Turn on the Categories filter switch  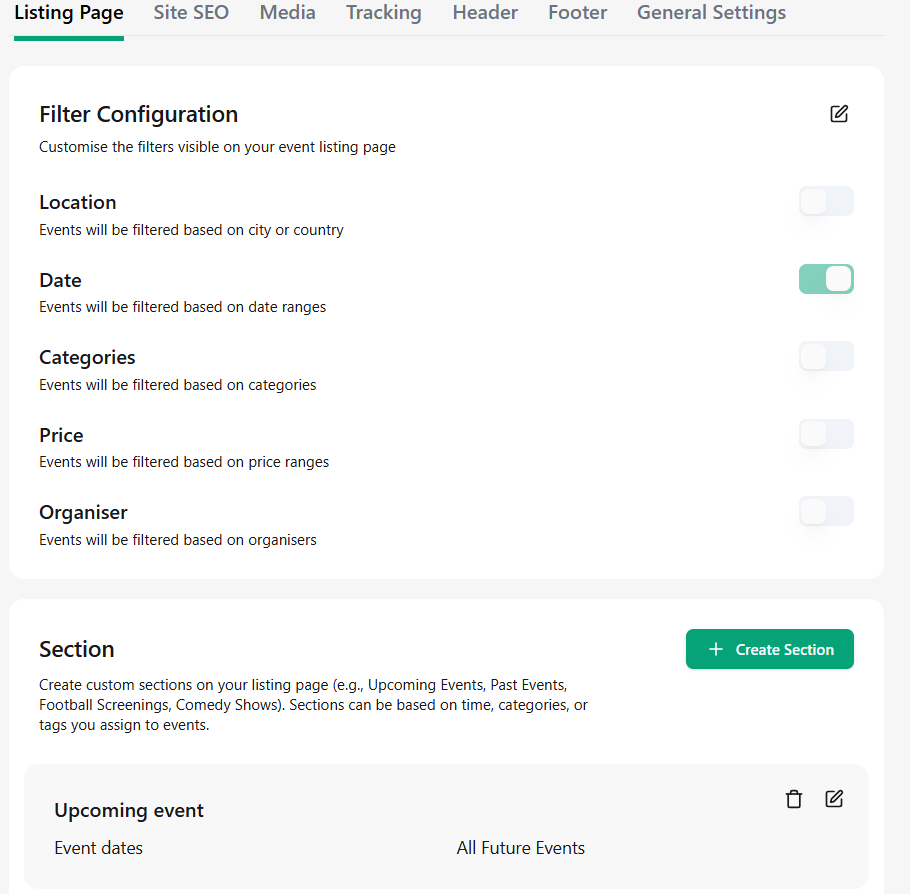(826, 356)
